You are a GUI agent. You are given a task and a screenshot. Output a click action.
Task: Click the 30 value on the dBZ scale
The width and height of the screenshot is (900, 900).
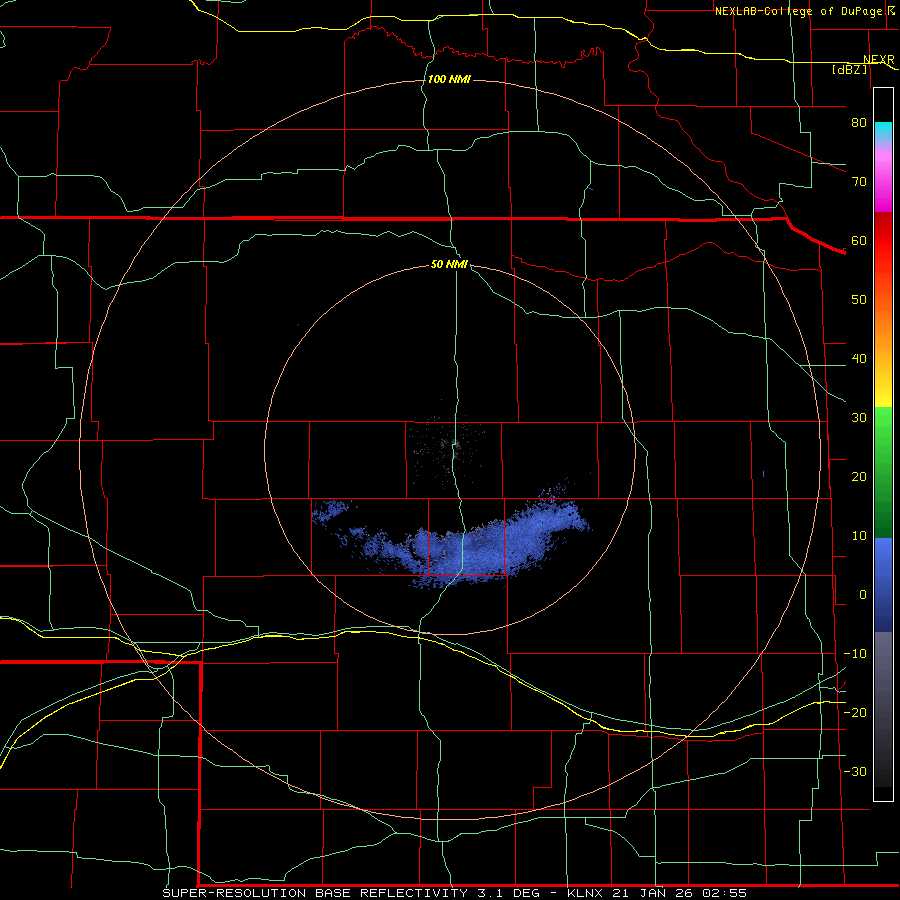click(859, 418)
